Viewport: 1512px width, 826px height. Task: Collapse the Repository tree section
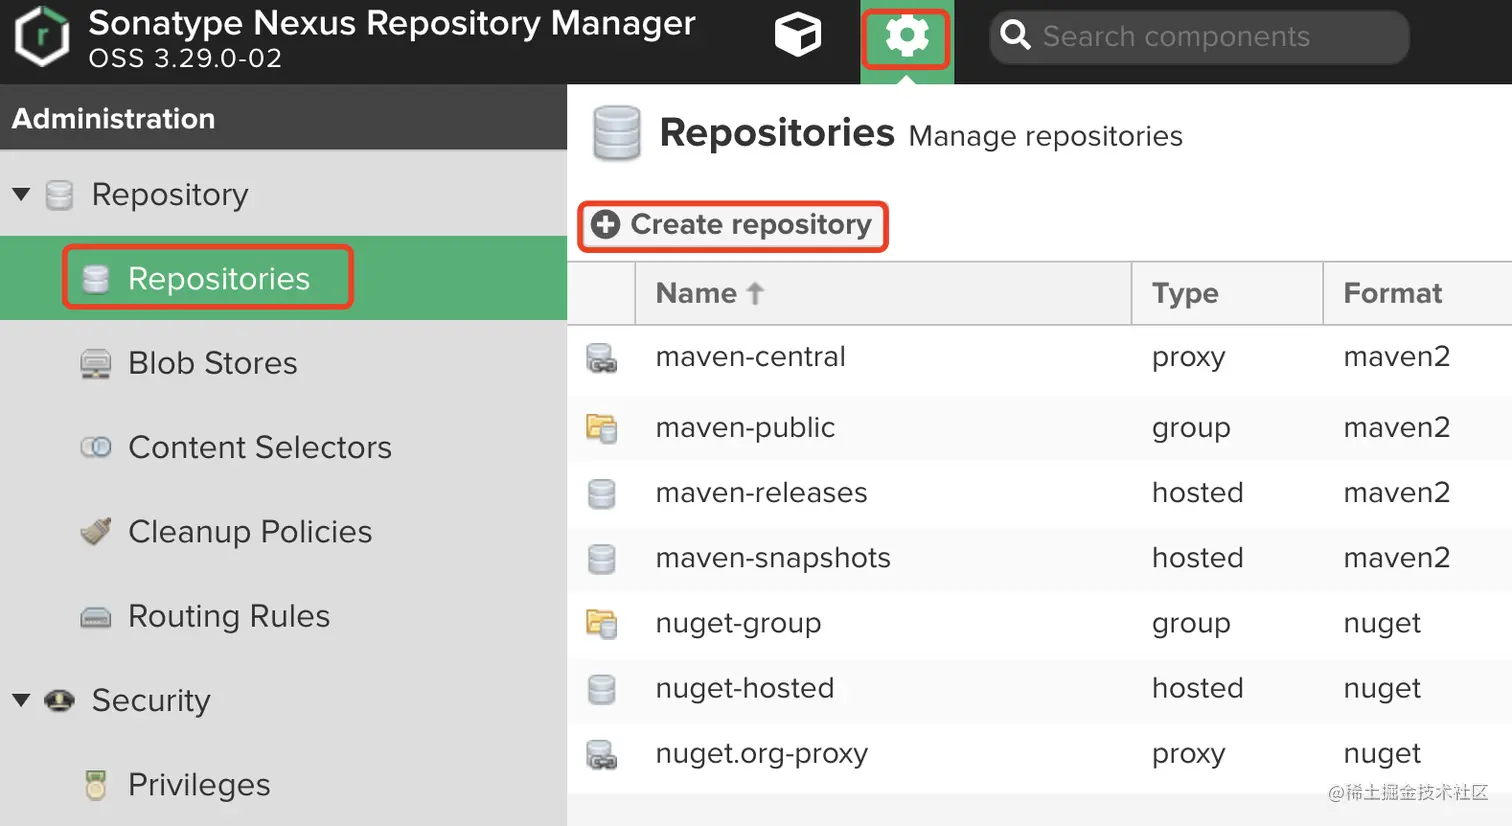pos(21,194)
